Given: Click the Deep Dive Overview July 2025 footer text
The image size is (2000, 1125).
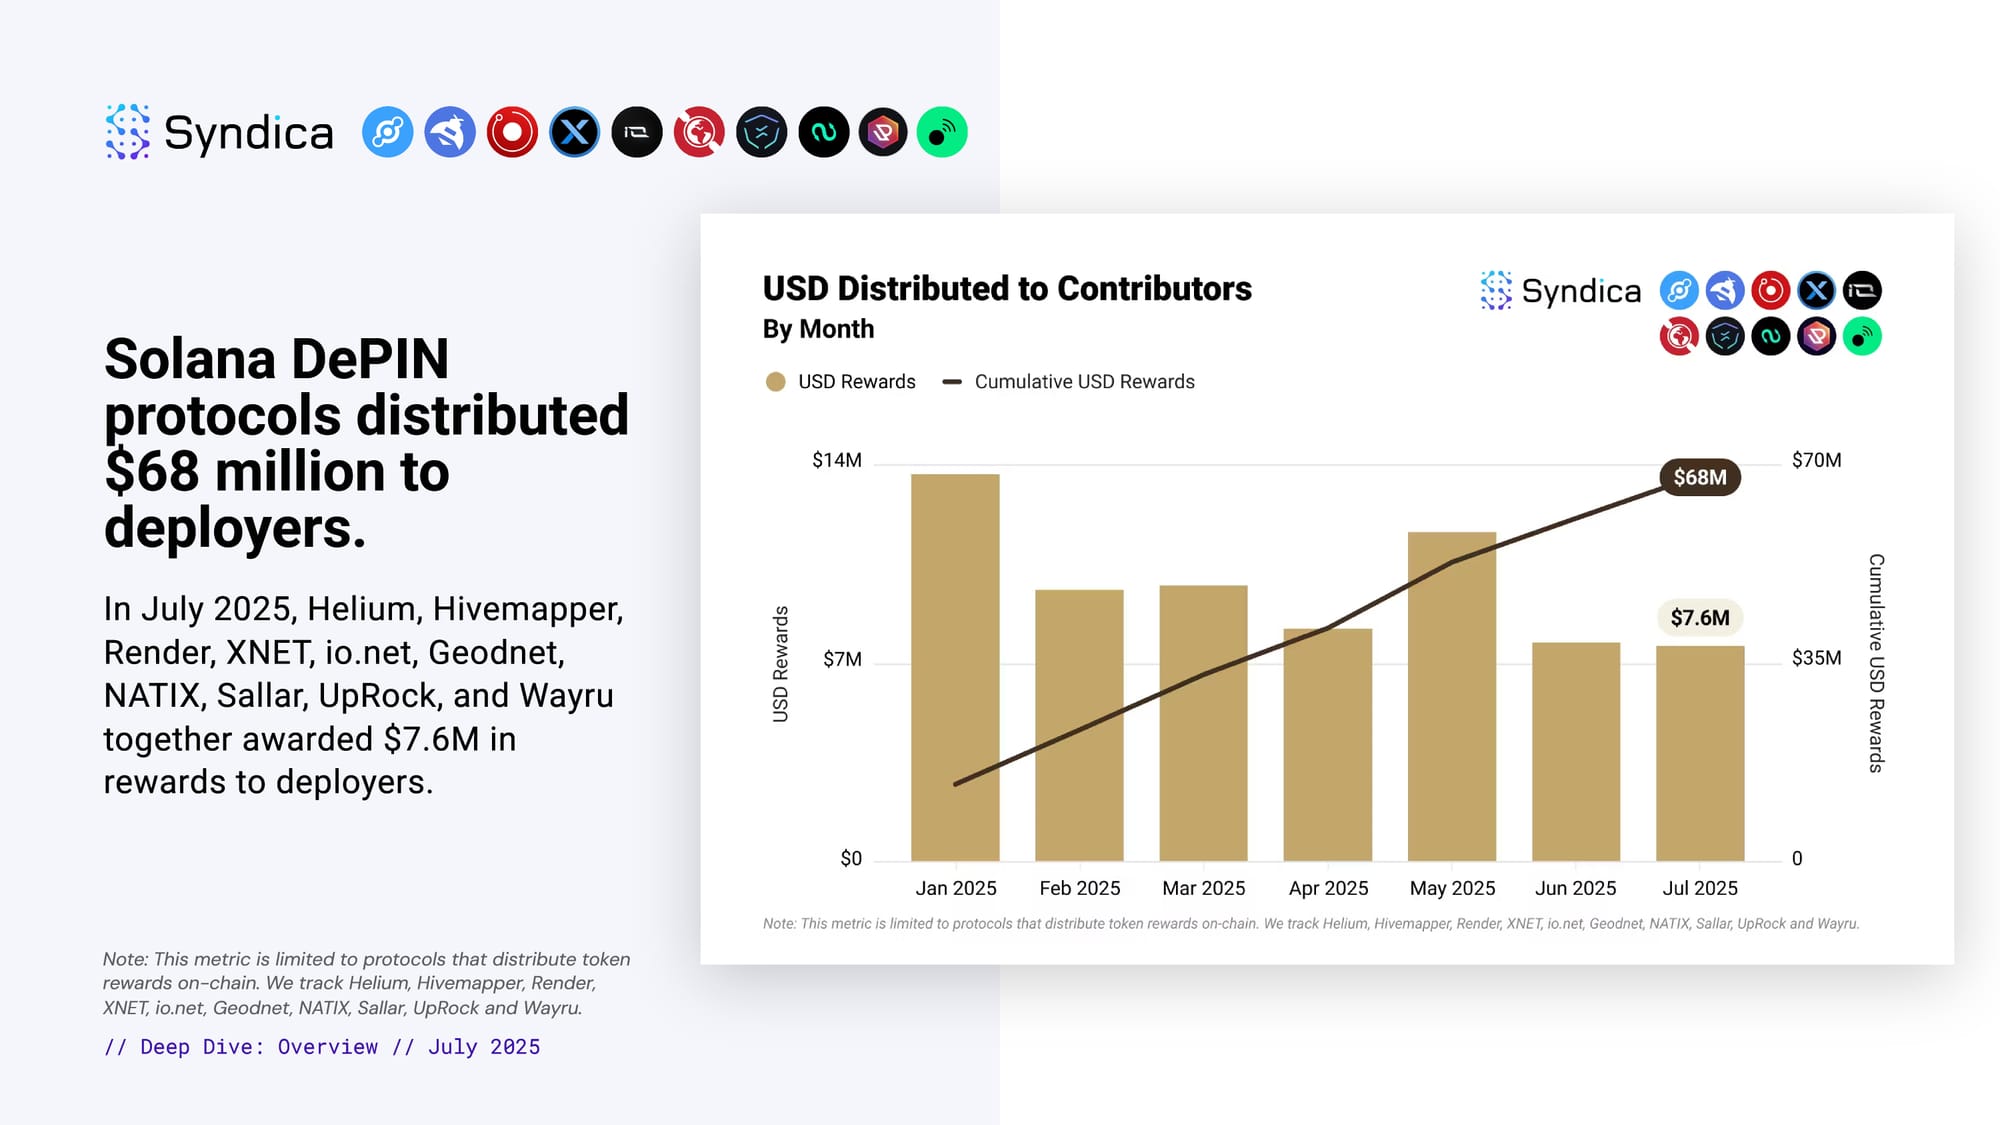Looking at the screenshot, I should (x=322, y=1047).
